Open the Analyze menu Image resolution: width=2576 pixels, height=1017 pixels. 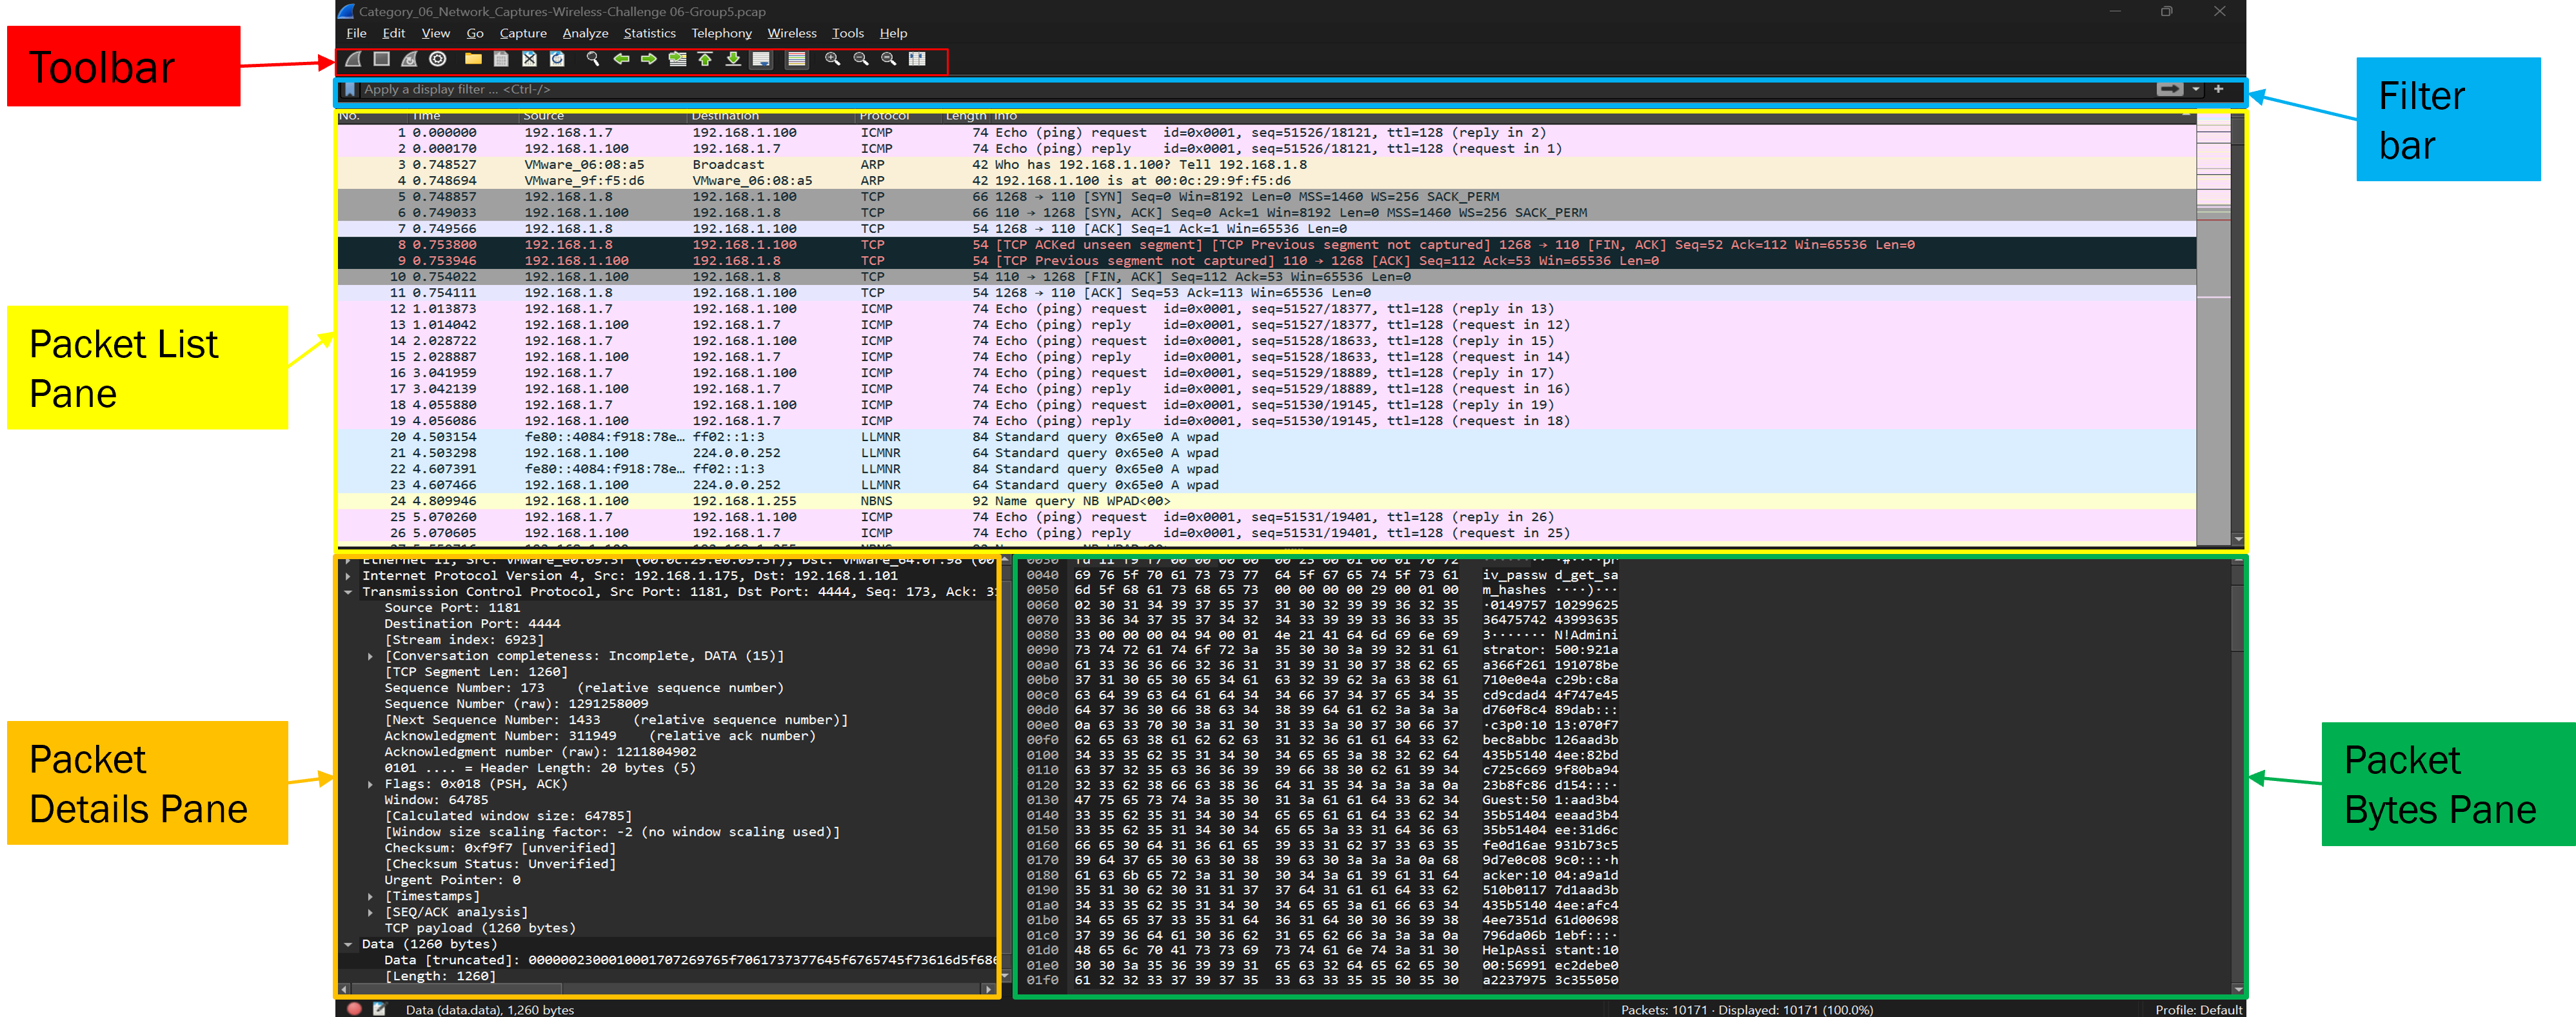(585, 34)
